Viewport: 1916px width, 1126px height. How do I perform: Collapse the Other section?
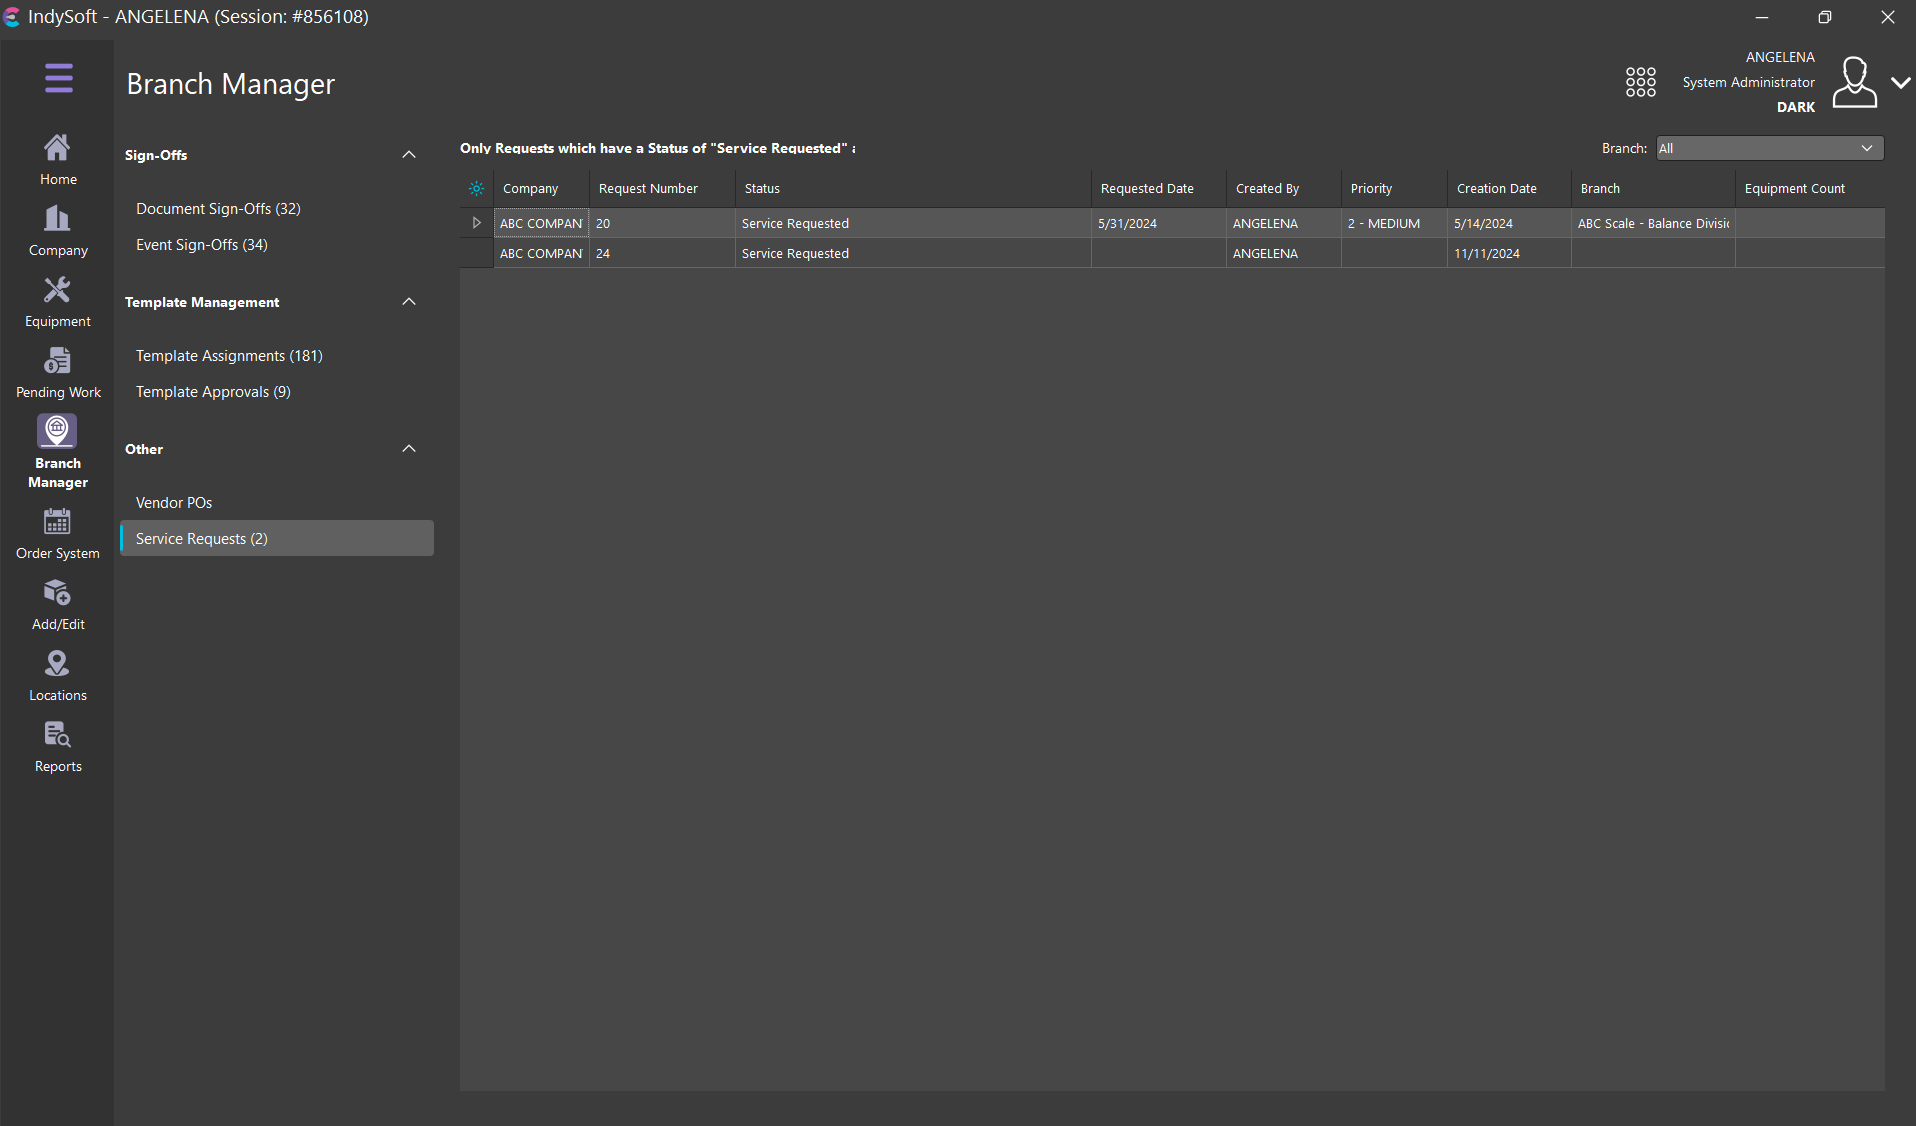[408, 449]
